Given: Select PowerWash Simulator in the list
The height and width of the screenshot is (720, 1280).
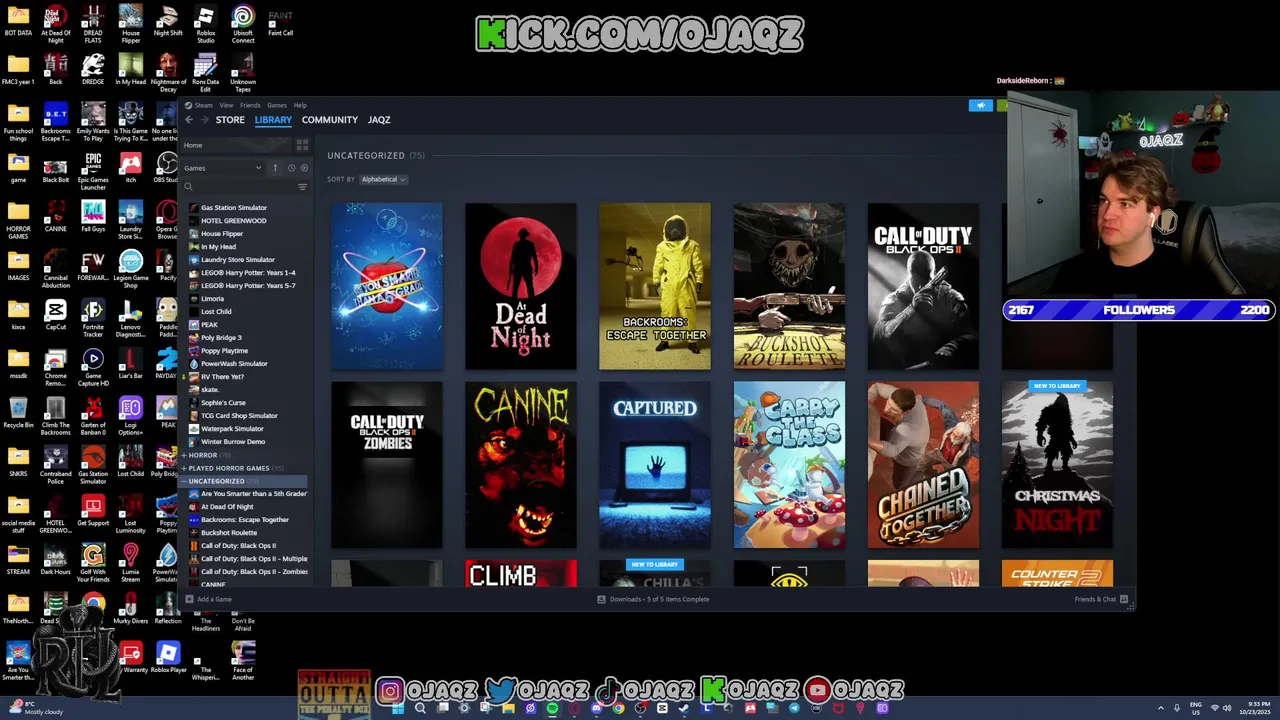Looking at the screenshot, I should pos(234,364).
